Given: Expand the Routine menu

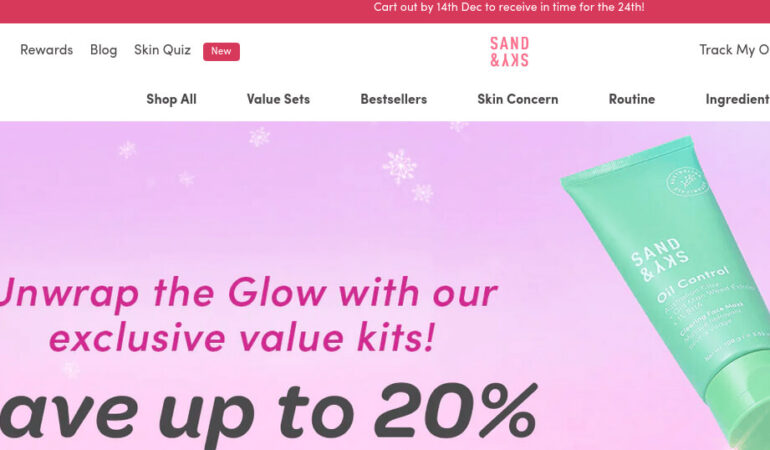Looking at the screenshot, I should coord(632,99).
